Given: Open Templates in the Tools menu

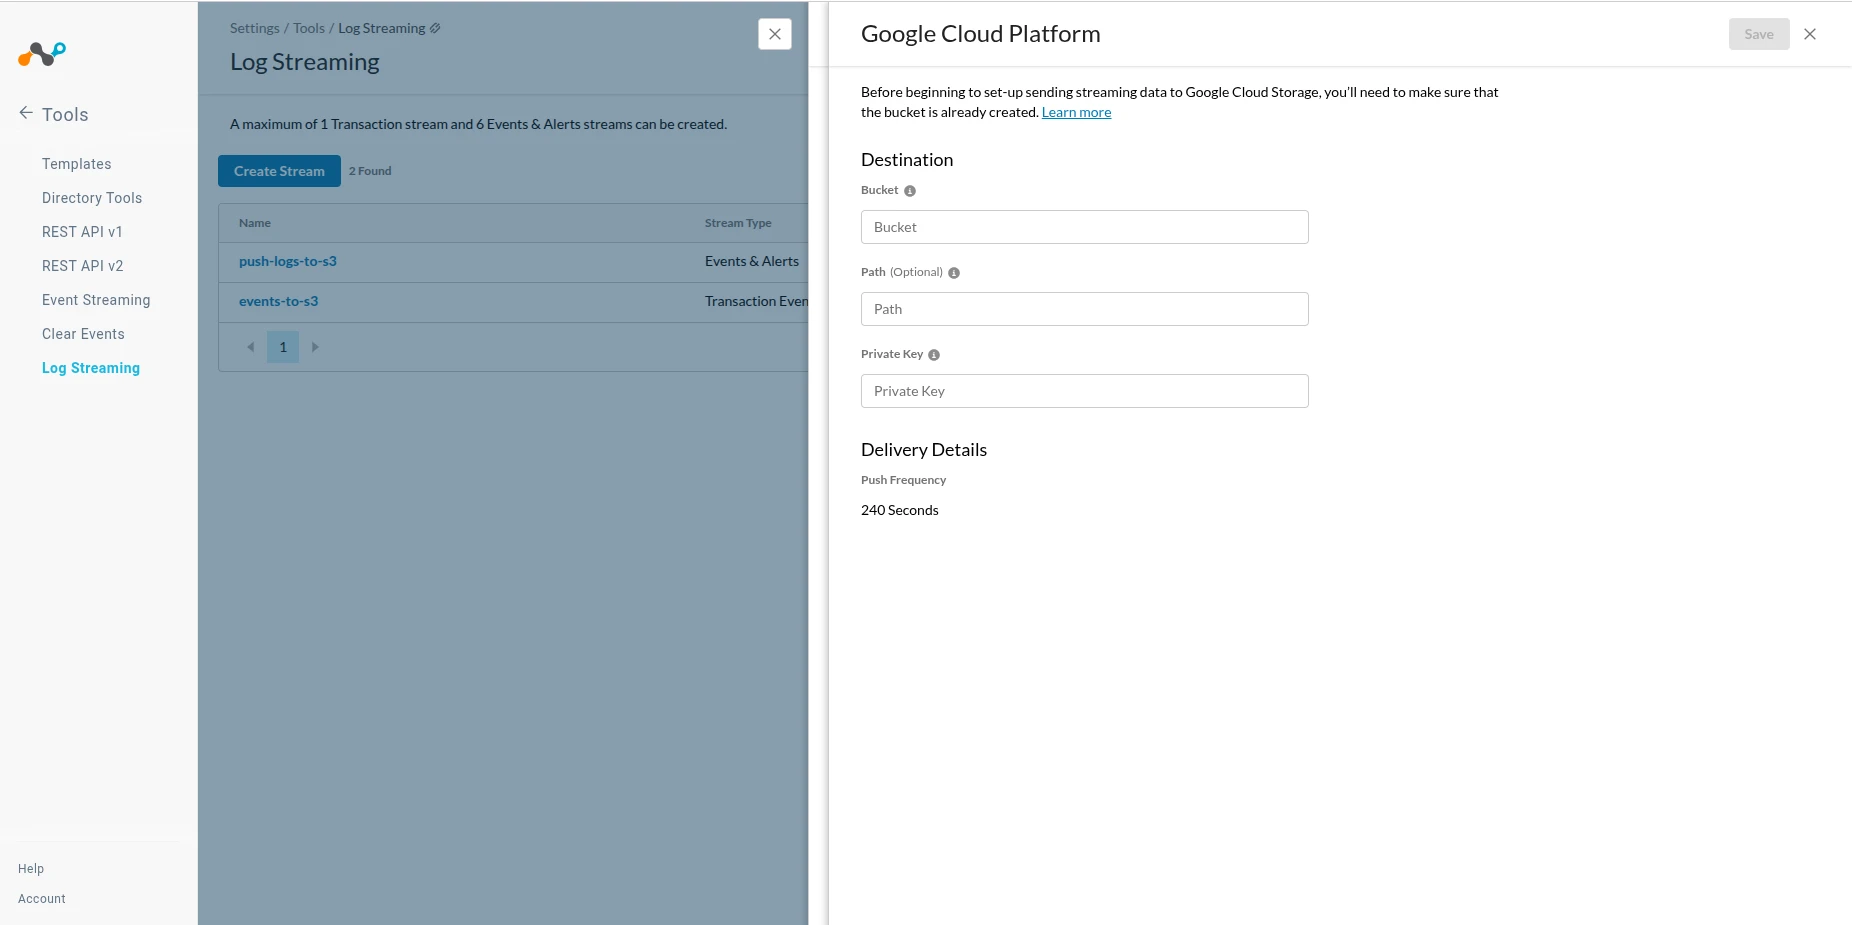Looking at the screenshot, I should click(x=77, y=164).
